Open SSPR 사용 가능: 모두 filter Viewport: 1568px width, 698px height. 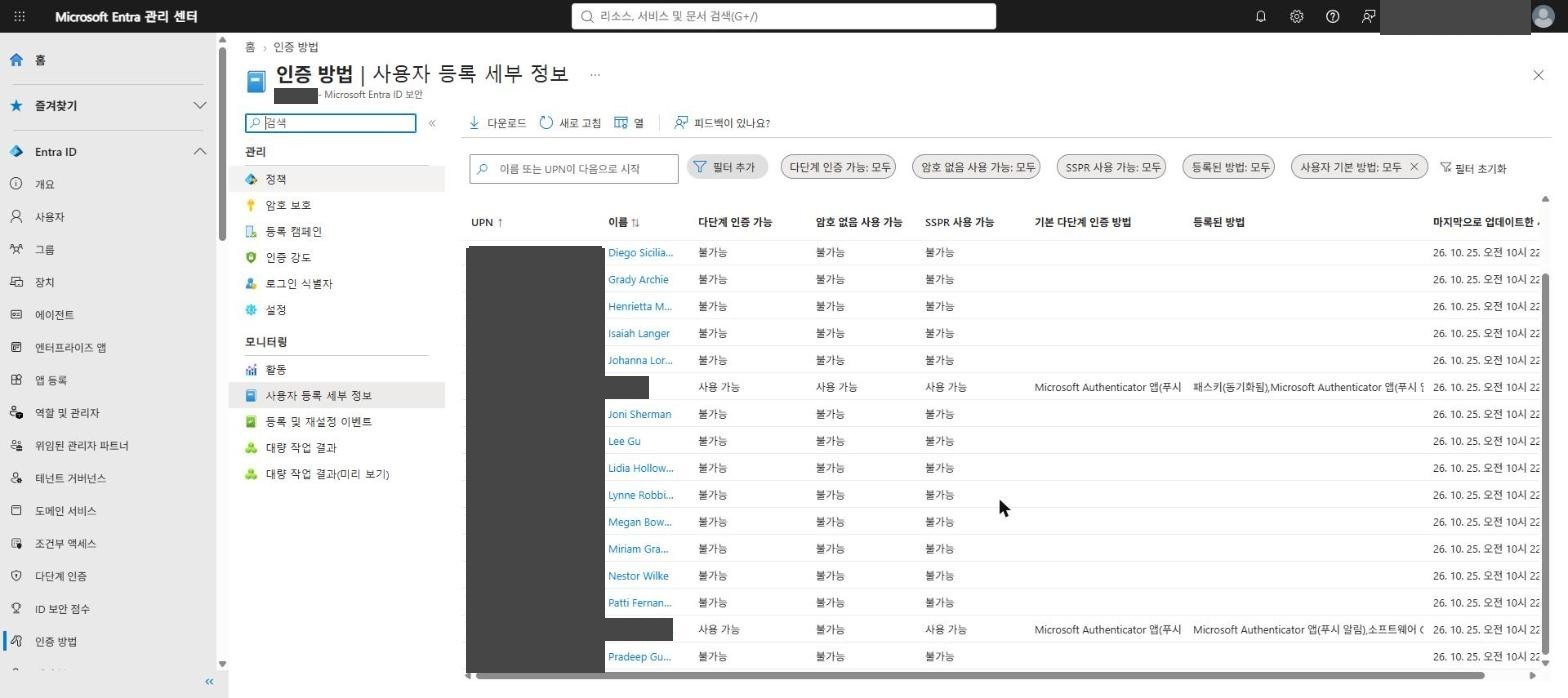pos(1111,167)
